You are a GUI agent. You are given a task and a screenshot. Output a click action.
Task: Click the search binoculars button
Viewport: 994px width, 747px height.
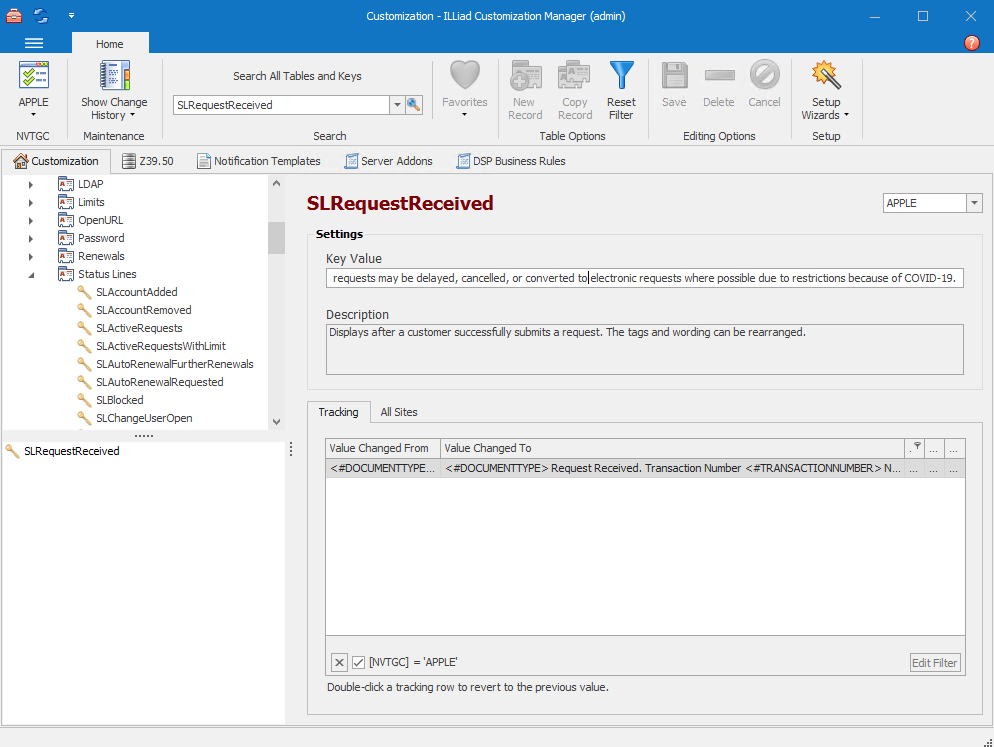coord(414,105)
